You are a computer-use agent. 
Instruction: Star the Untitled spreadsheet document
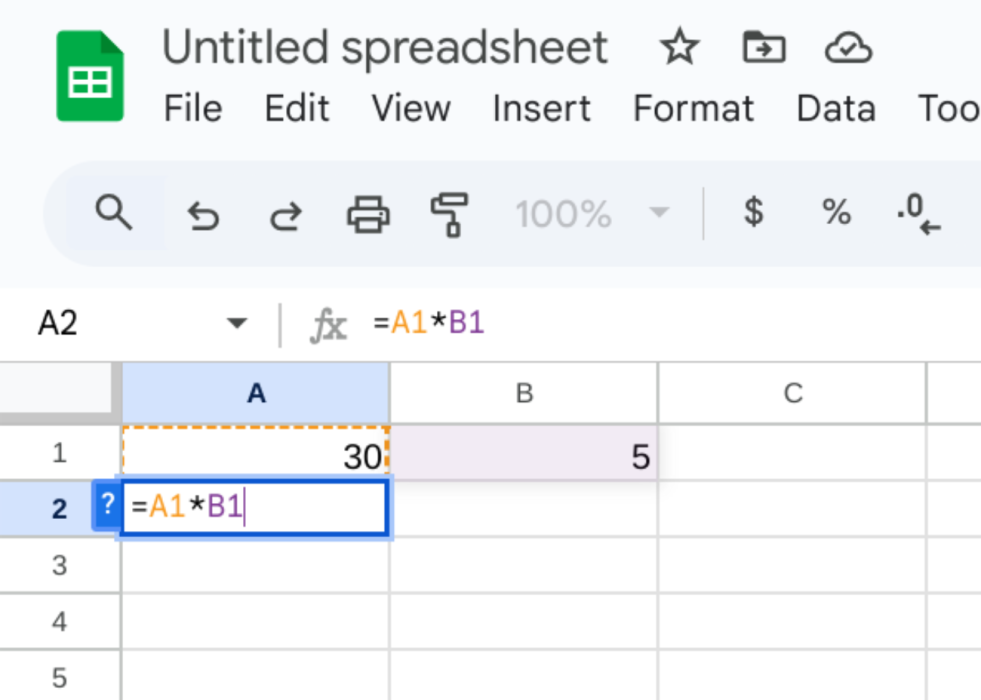pos(680,47)
